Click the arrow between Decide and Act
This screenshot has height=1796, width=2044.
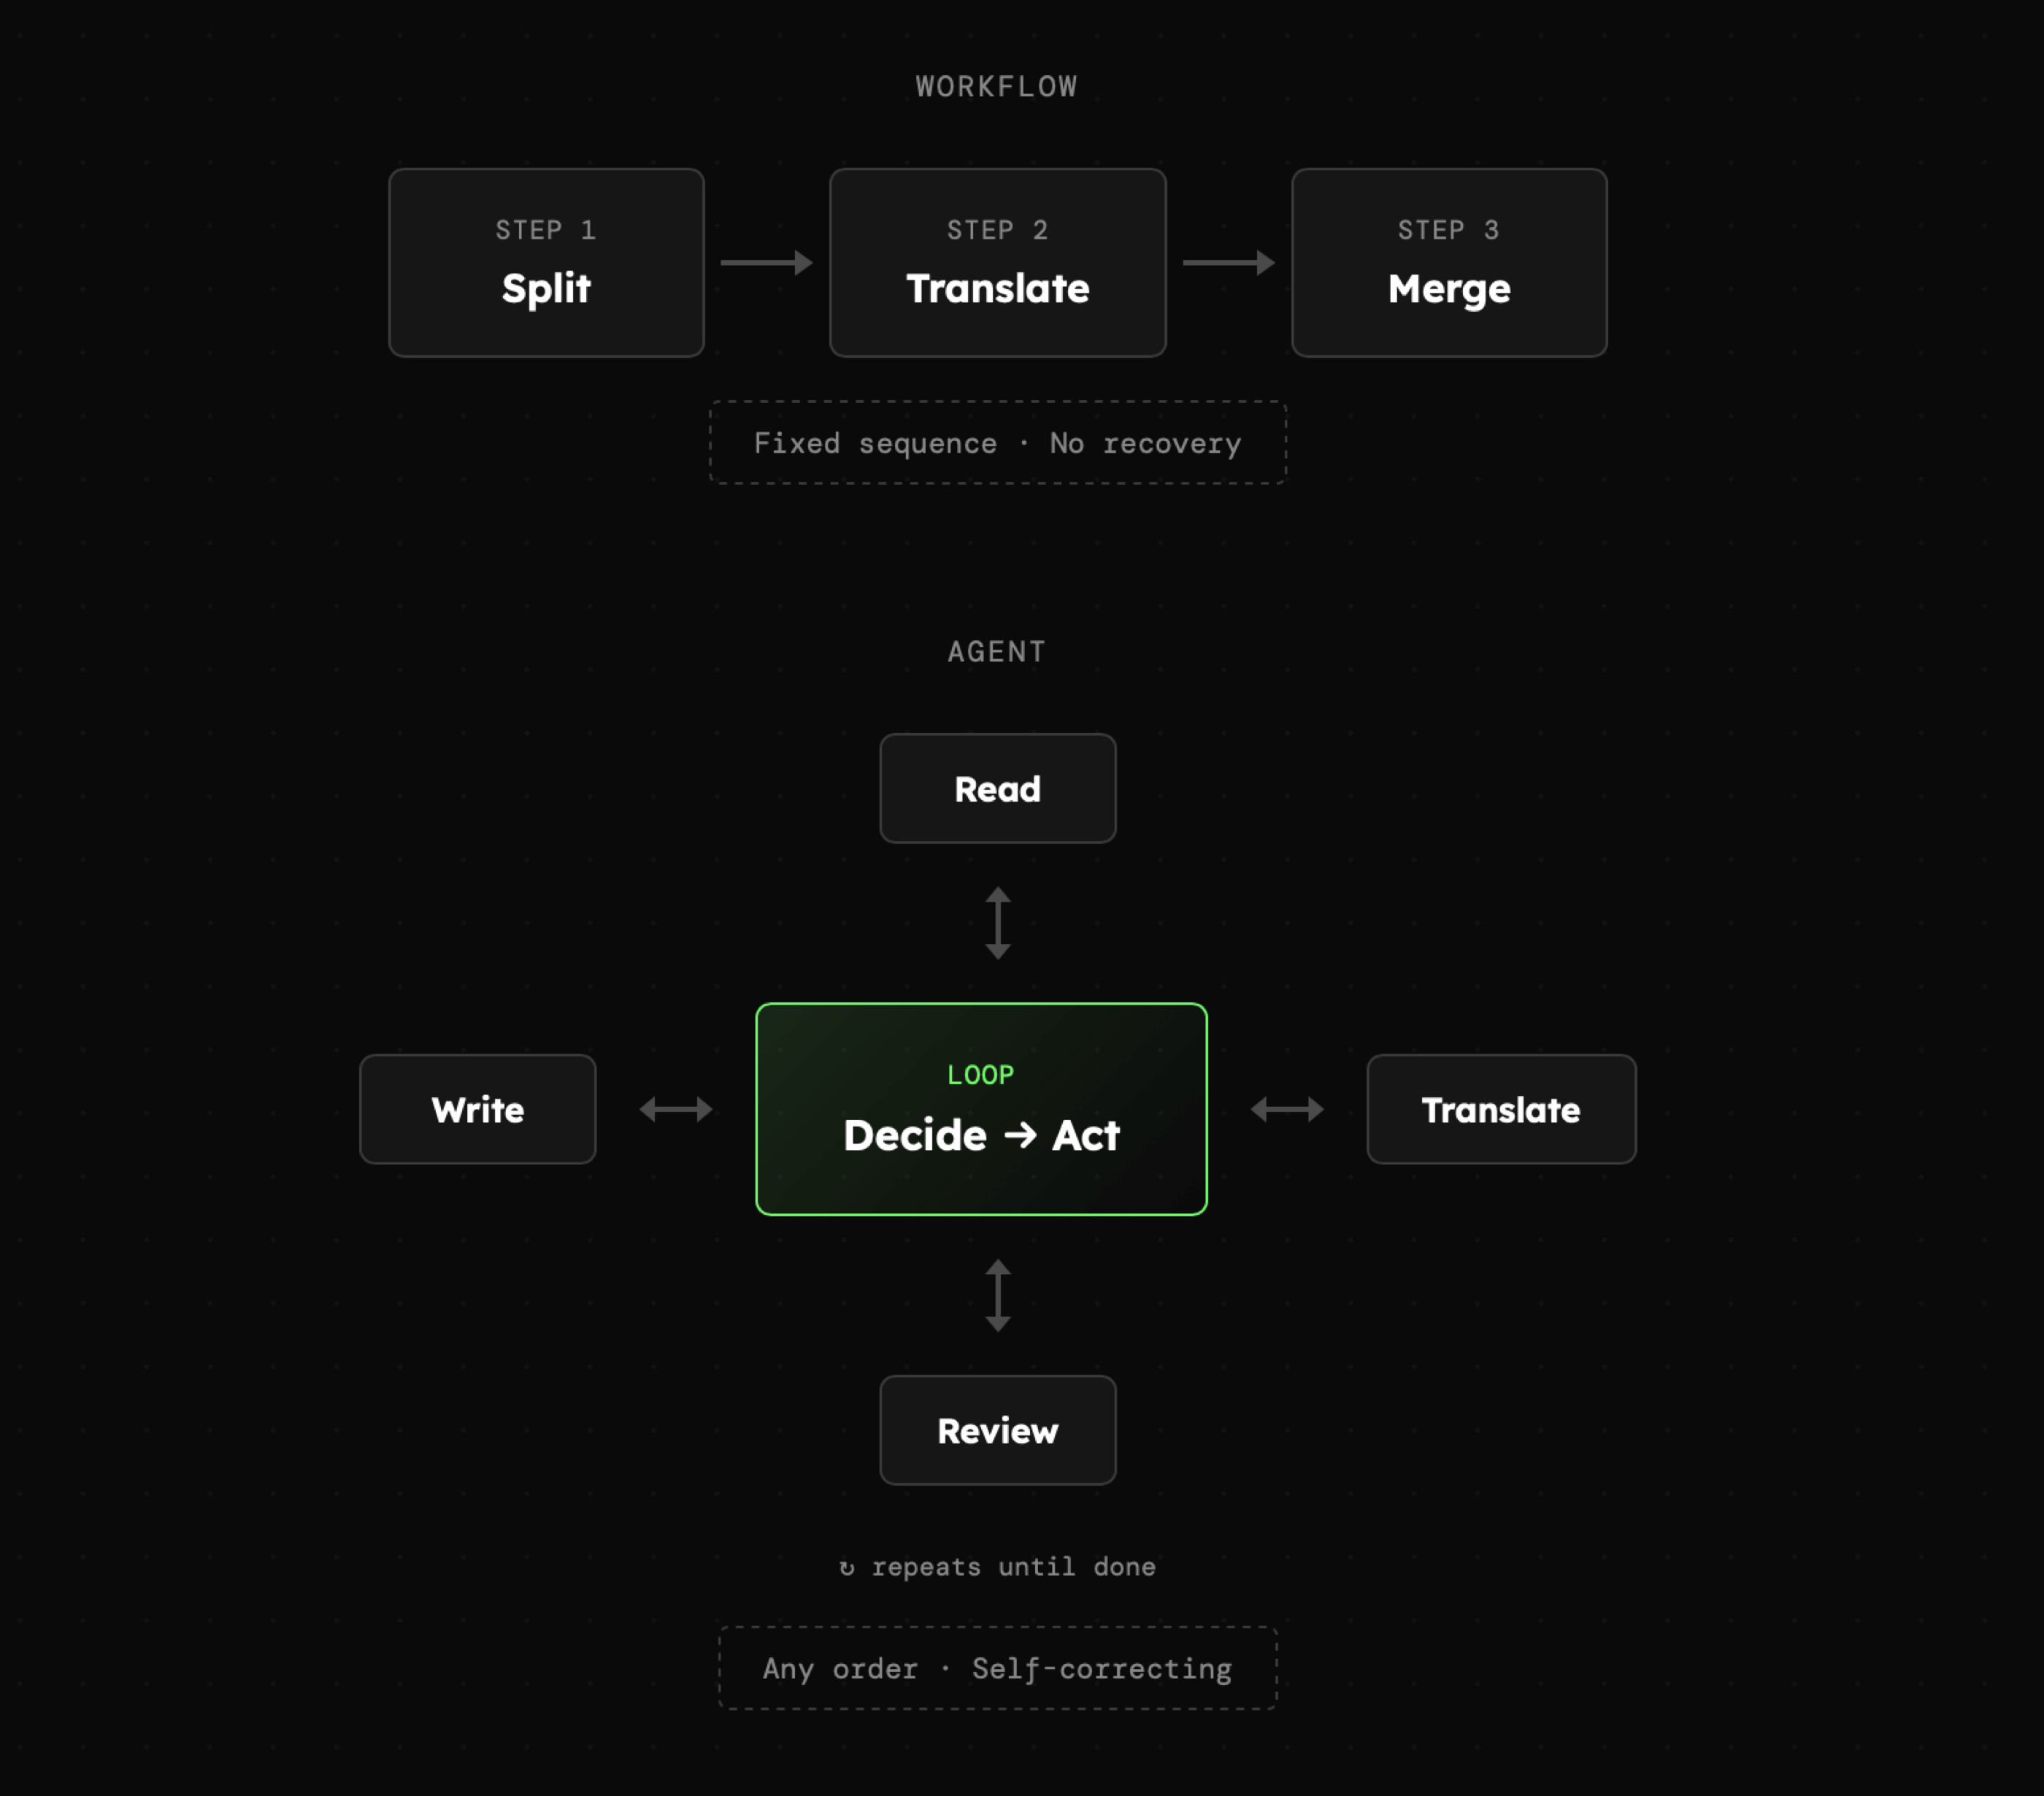click(x=1020, y=1135)
